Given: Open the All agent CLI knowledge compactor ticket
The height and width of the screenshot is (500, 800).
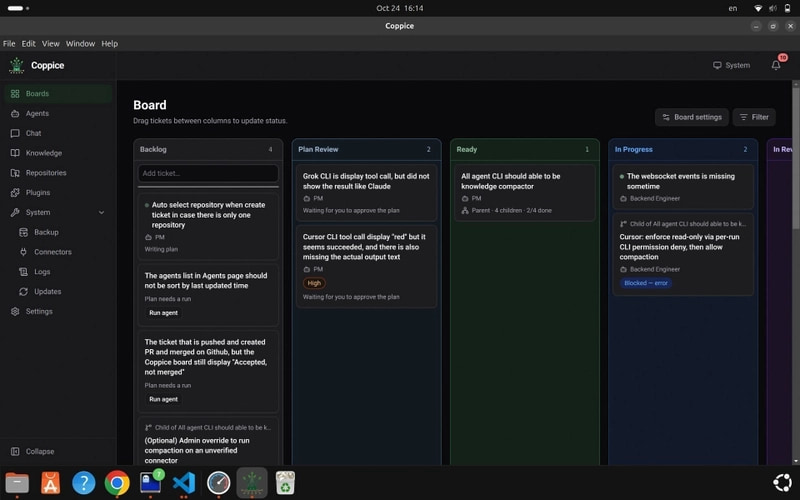Looking at the screenshot, I should click(525, 193).
